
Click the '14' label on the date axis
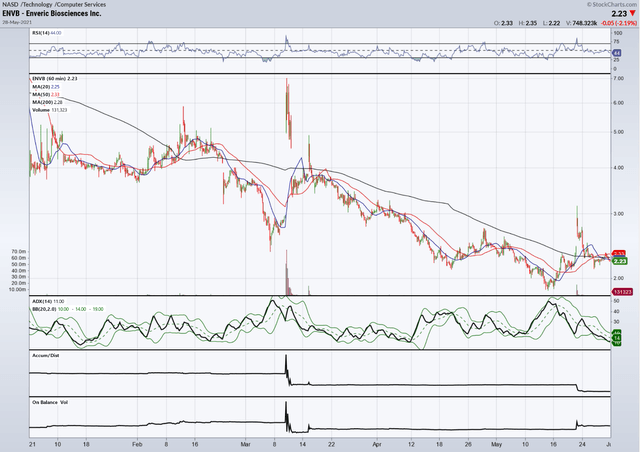(x=302, y=444)
